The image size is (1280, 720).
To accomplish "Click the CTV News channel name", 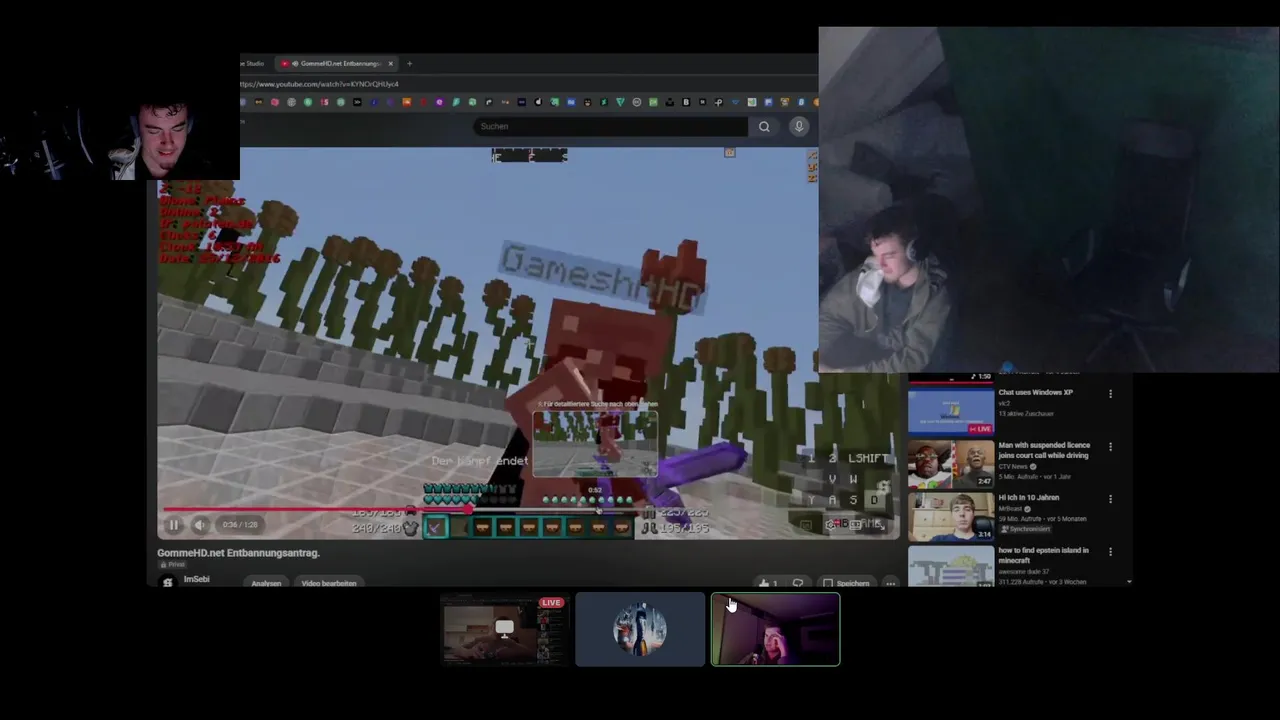I will 1013,466.
